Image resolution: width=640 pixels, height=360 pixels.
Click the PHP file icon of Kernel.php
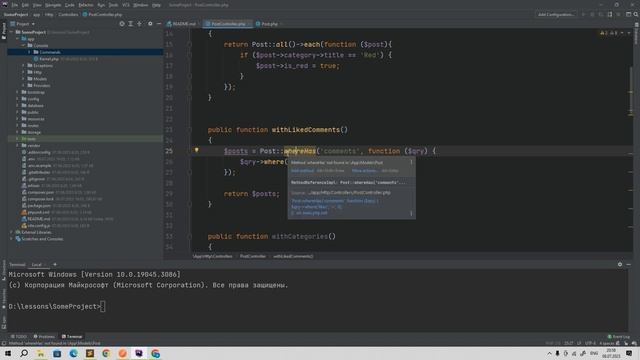pos(36,59)
